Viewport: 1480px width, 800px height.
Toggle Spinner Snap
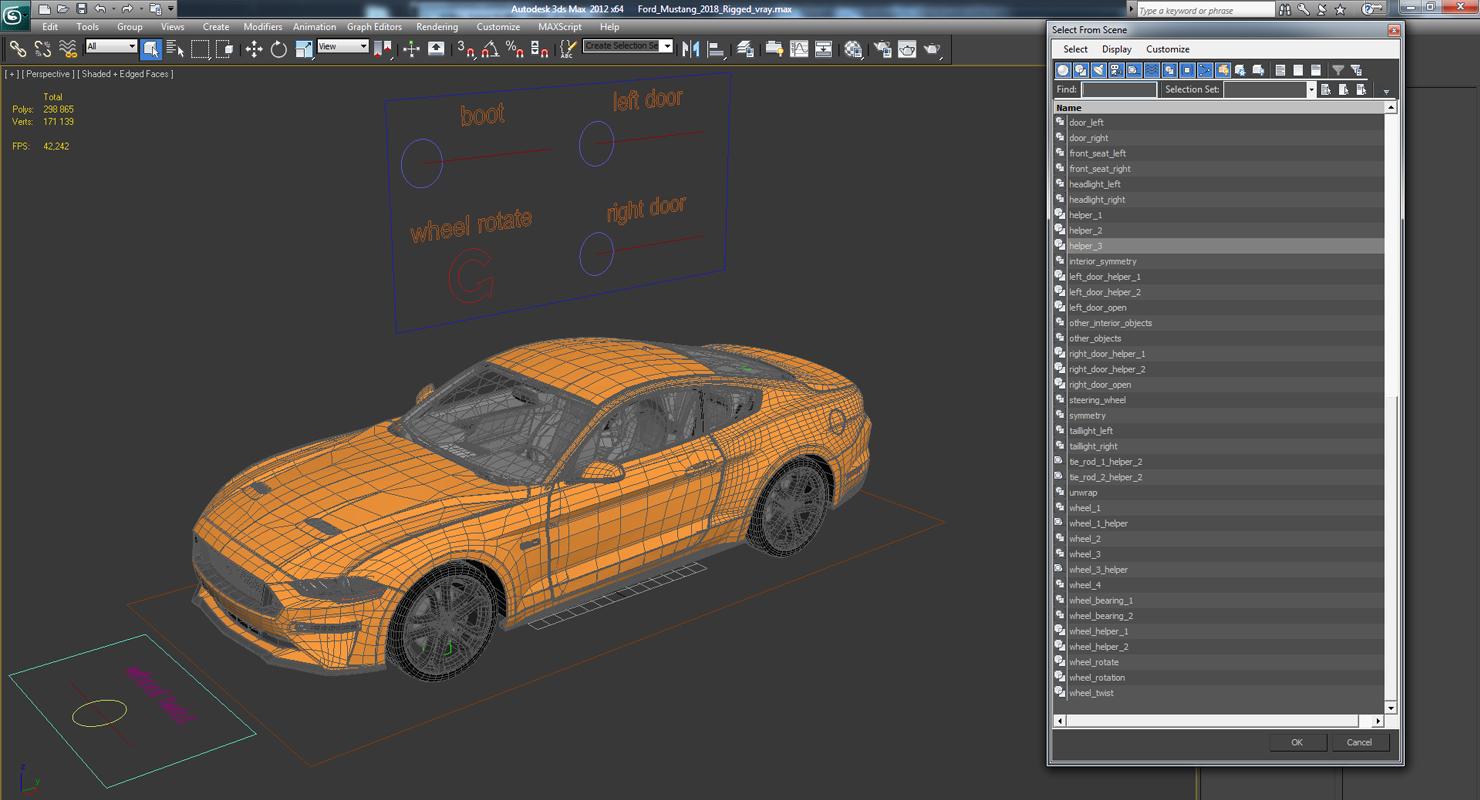pos(539,49)
